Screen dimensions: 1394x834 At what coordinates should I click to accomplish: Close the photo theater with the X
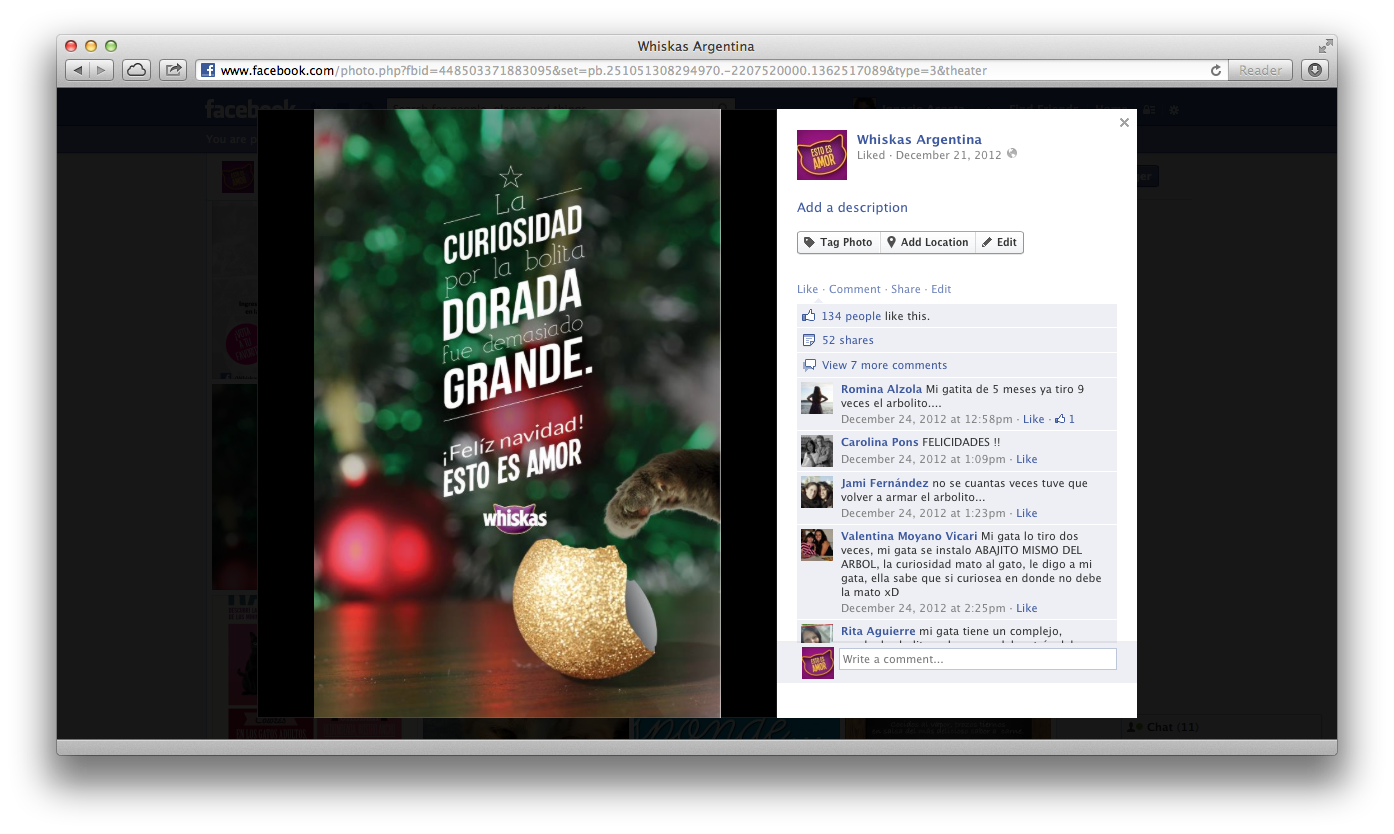(x=1124, y=122)
